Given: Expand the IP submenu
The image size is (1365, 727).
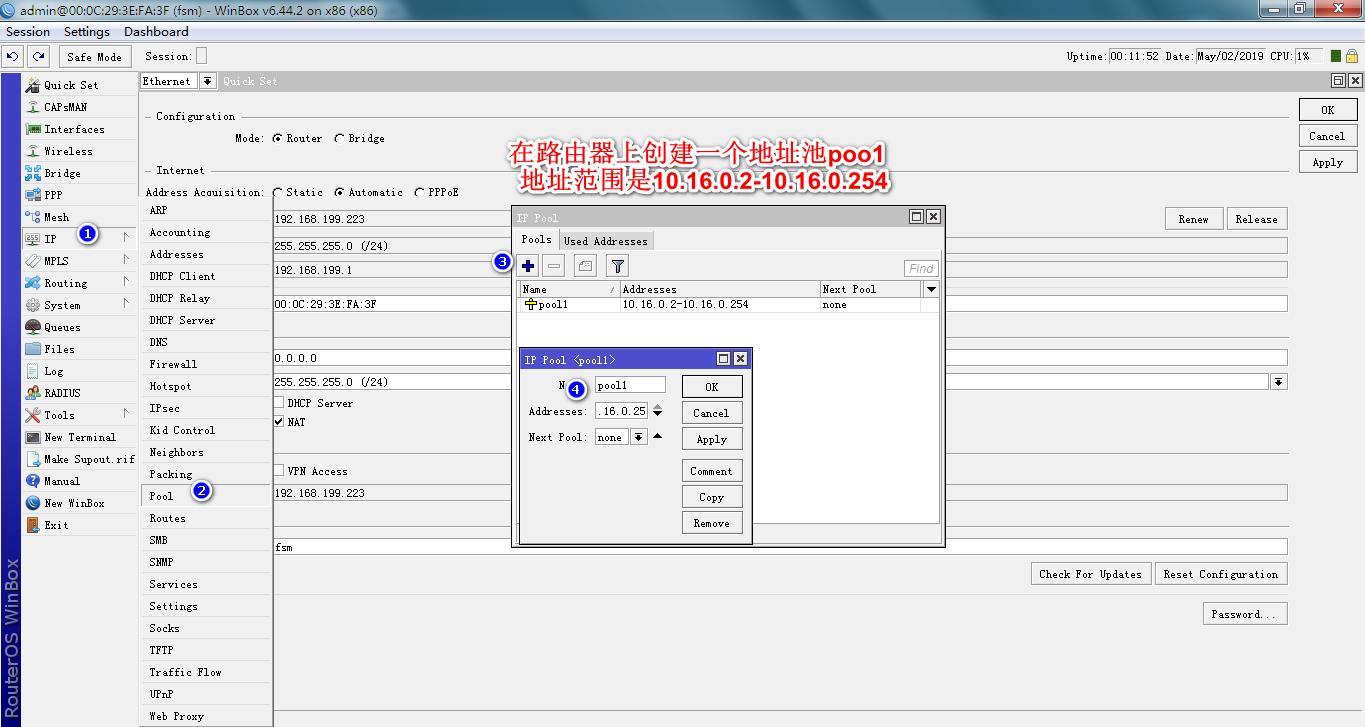Looking at the screenshot, I should coord(126,238).
